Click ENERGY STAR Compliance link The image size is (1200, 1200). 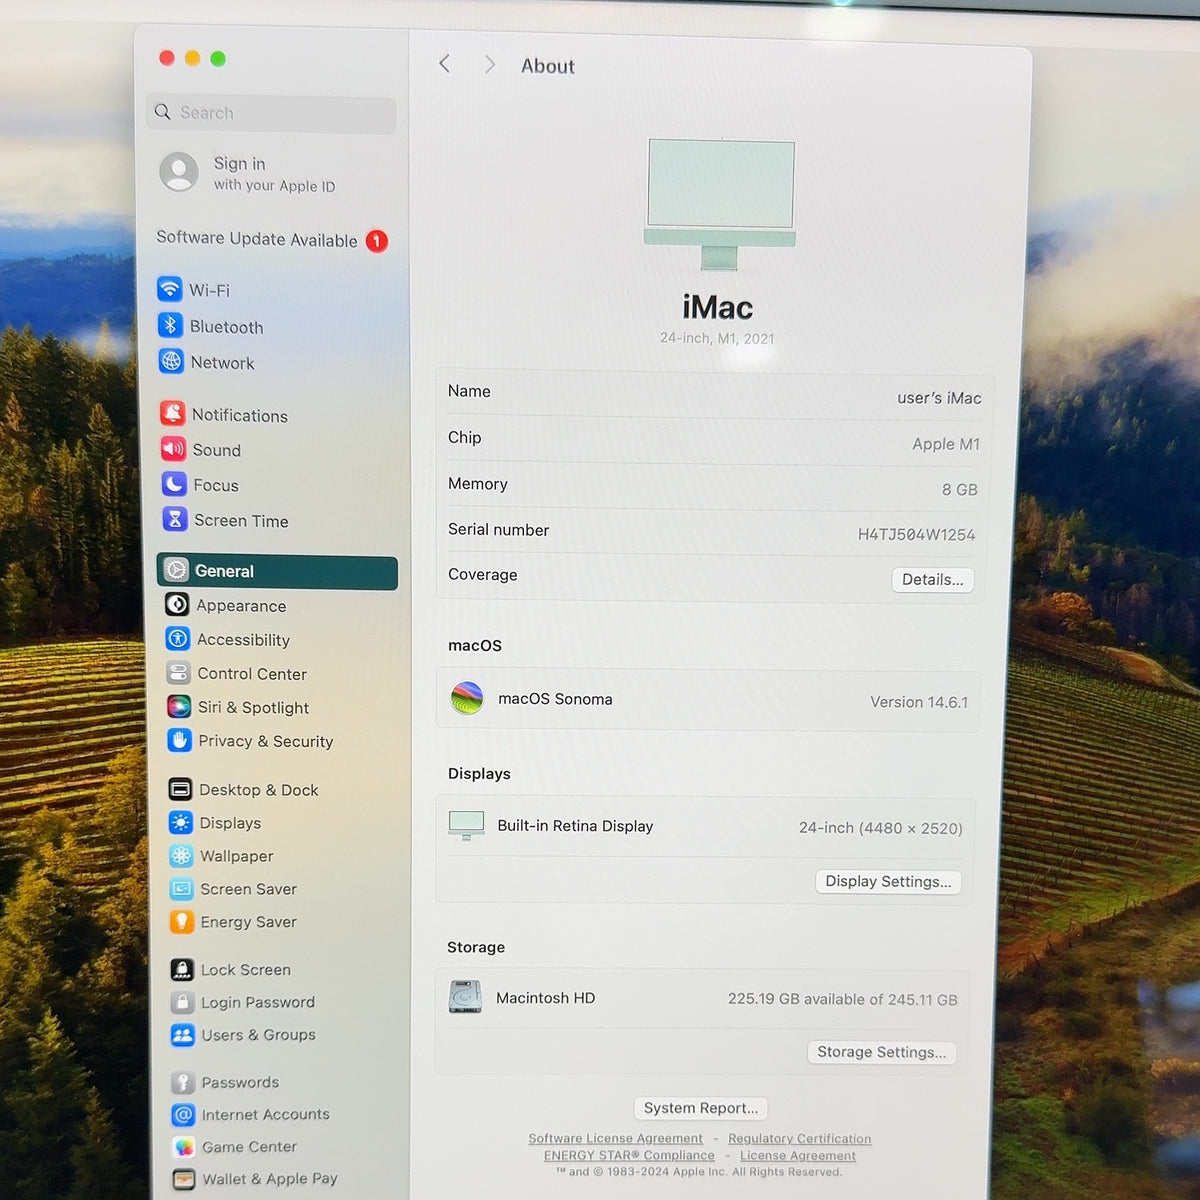point(629,1155)
